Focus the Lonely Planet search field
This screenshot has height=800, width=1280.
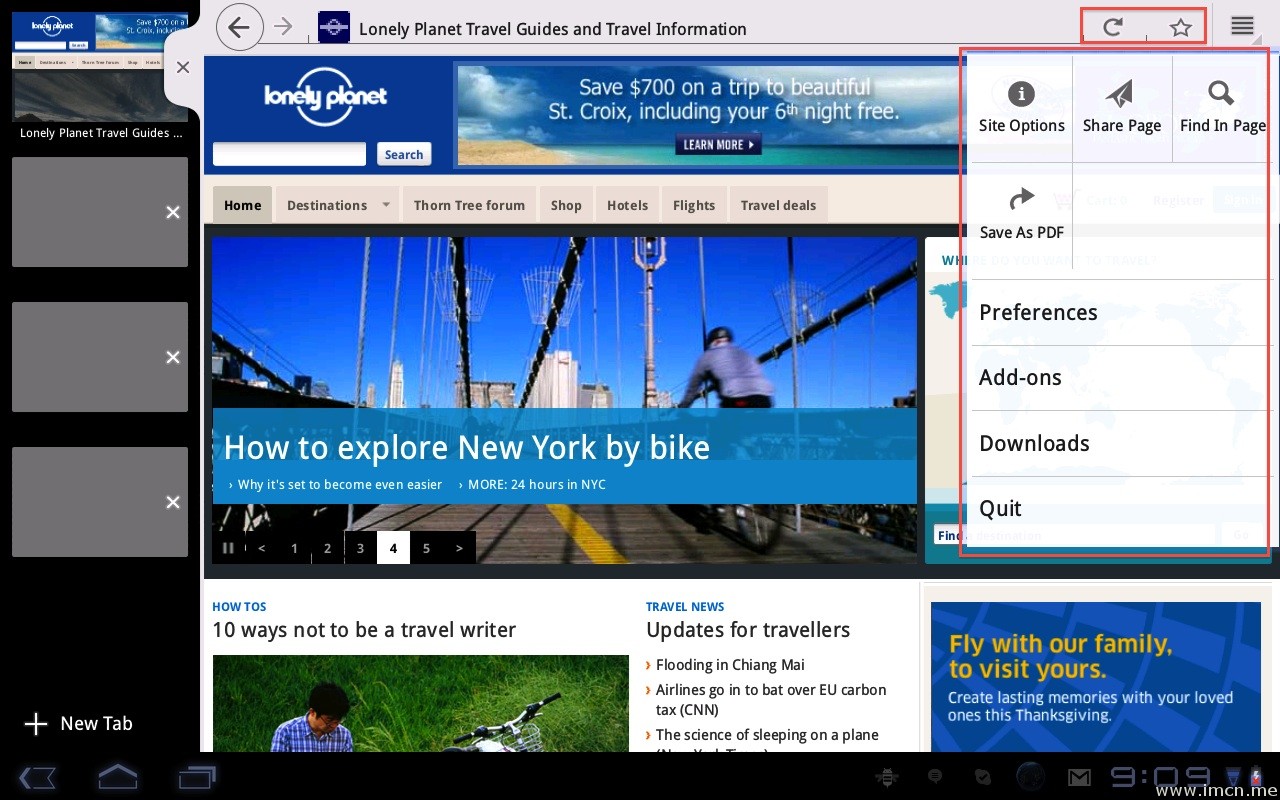tap(289, 154)
